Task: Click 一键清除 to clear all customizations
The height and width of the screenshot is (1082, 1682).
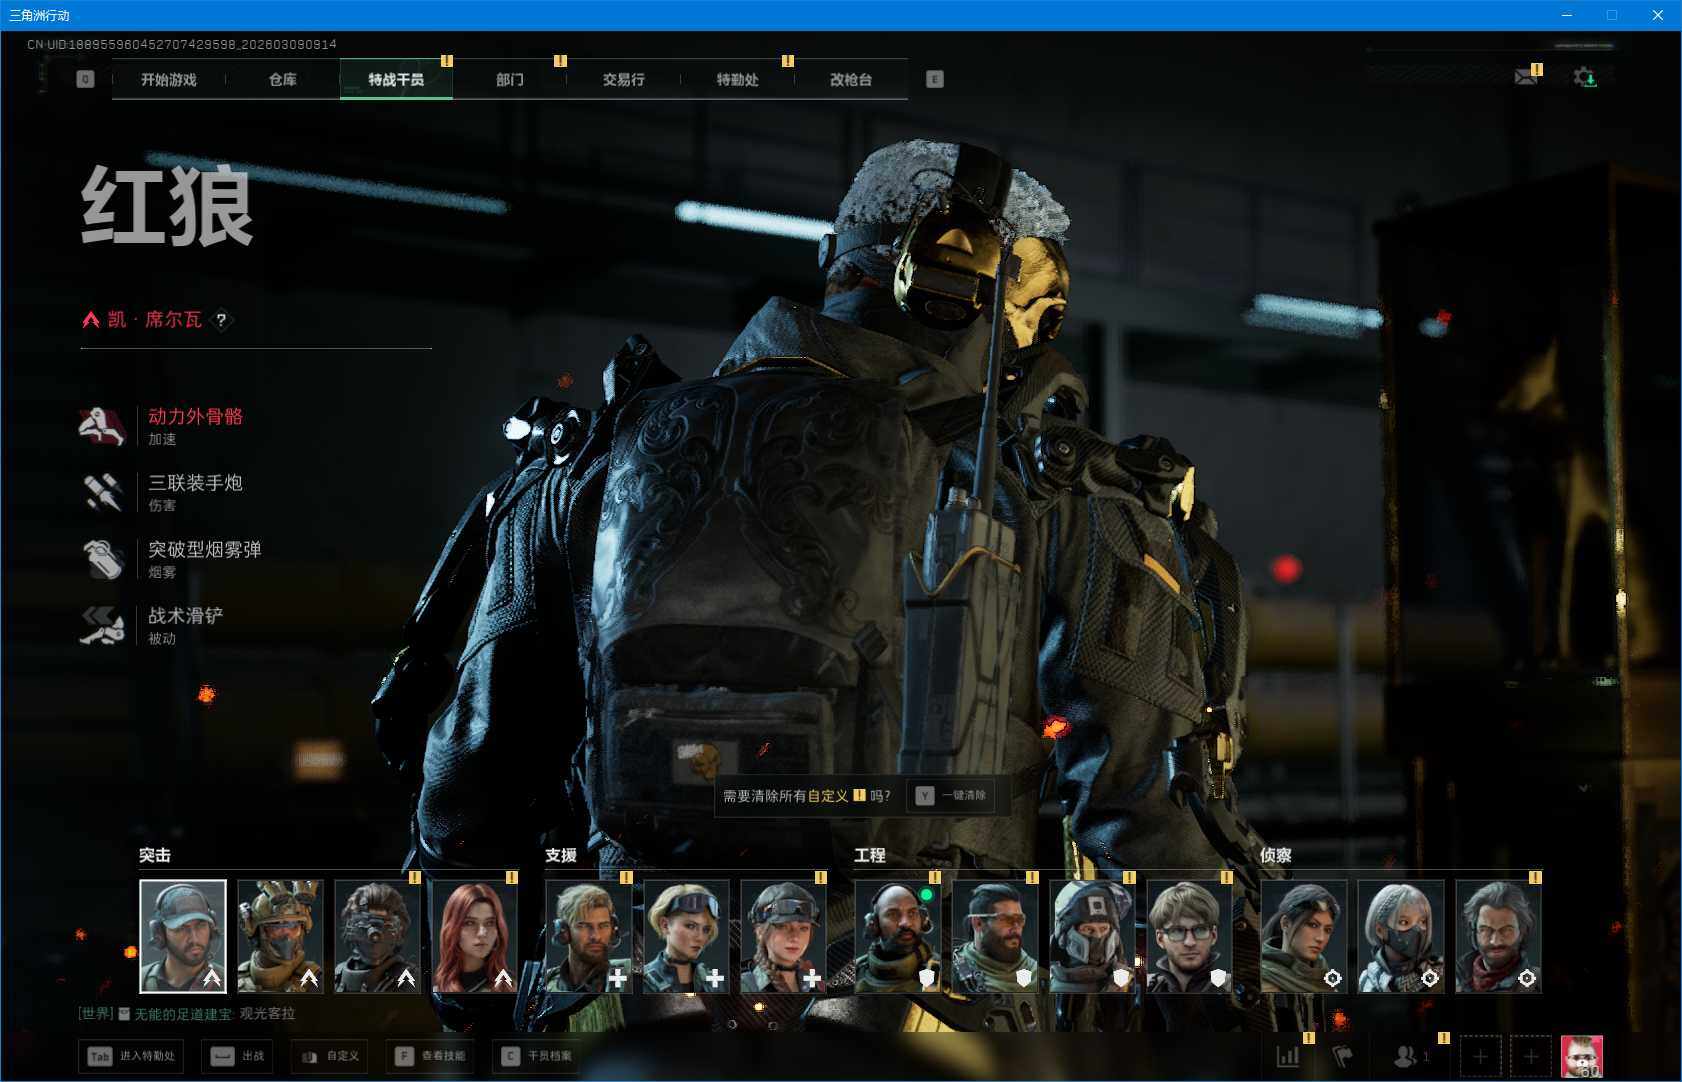Action: 951,796
